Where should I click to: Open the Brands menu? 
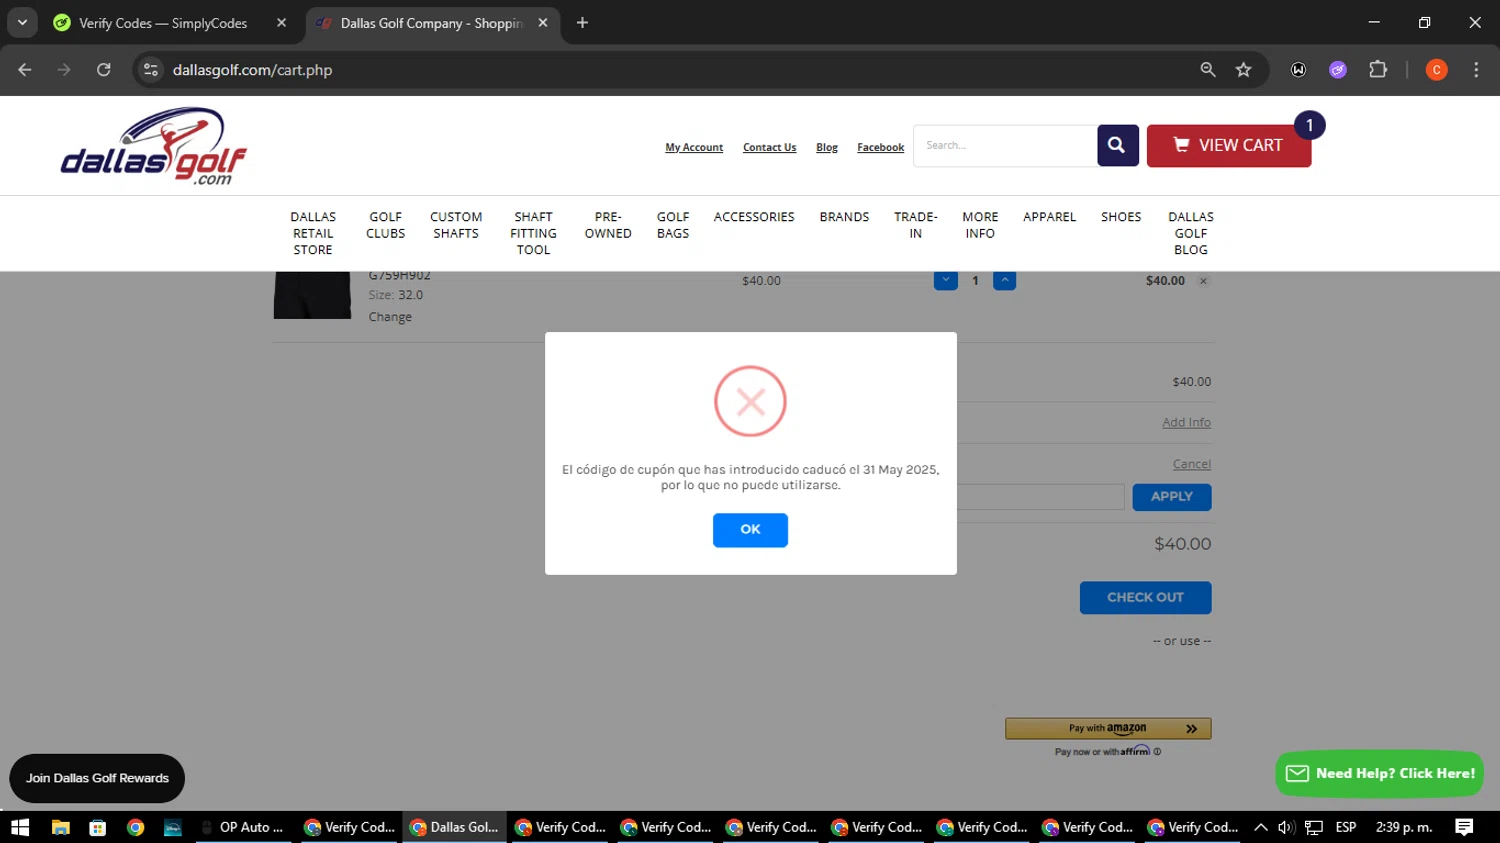point(844,217)
